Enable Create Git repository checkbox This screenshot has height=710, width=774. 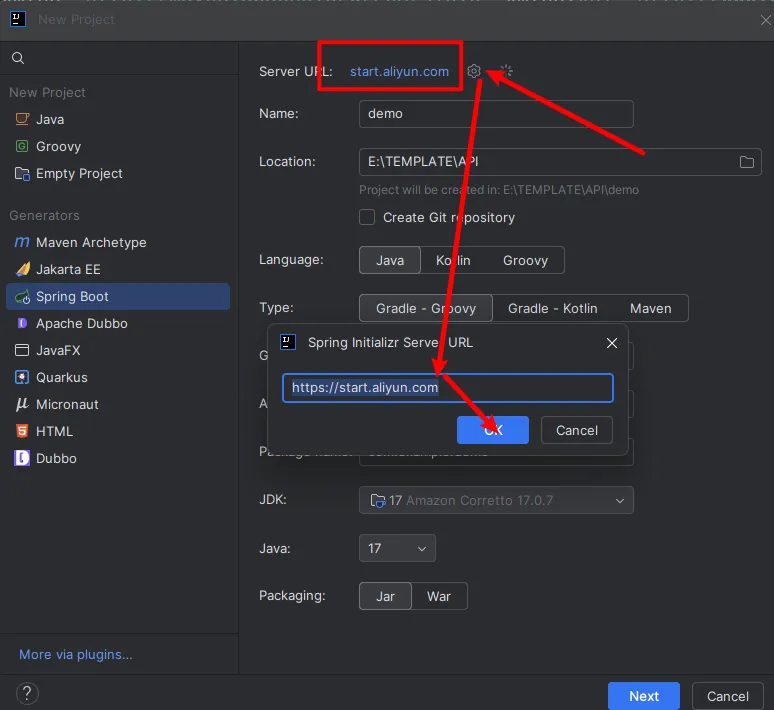point(367,217)
